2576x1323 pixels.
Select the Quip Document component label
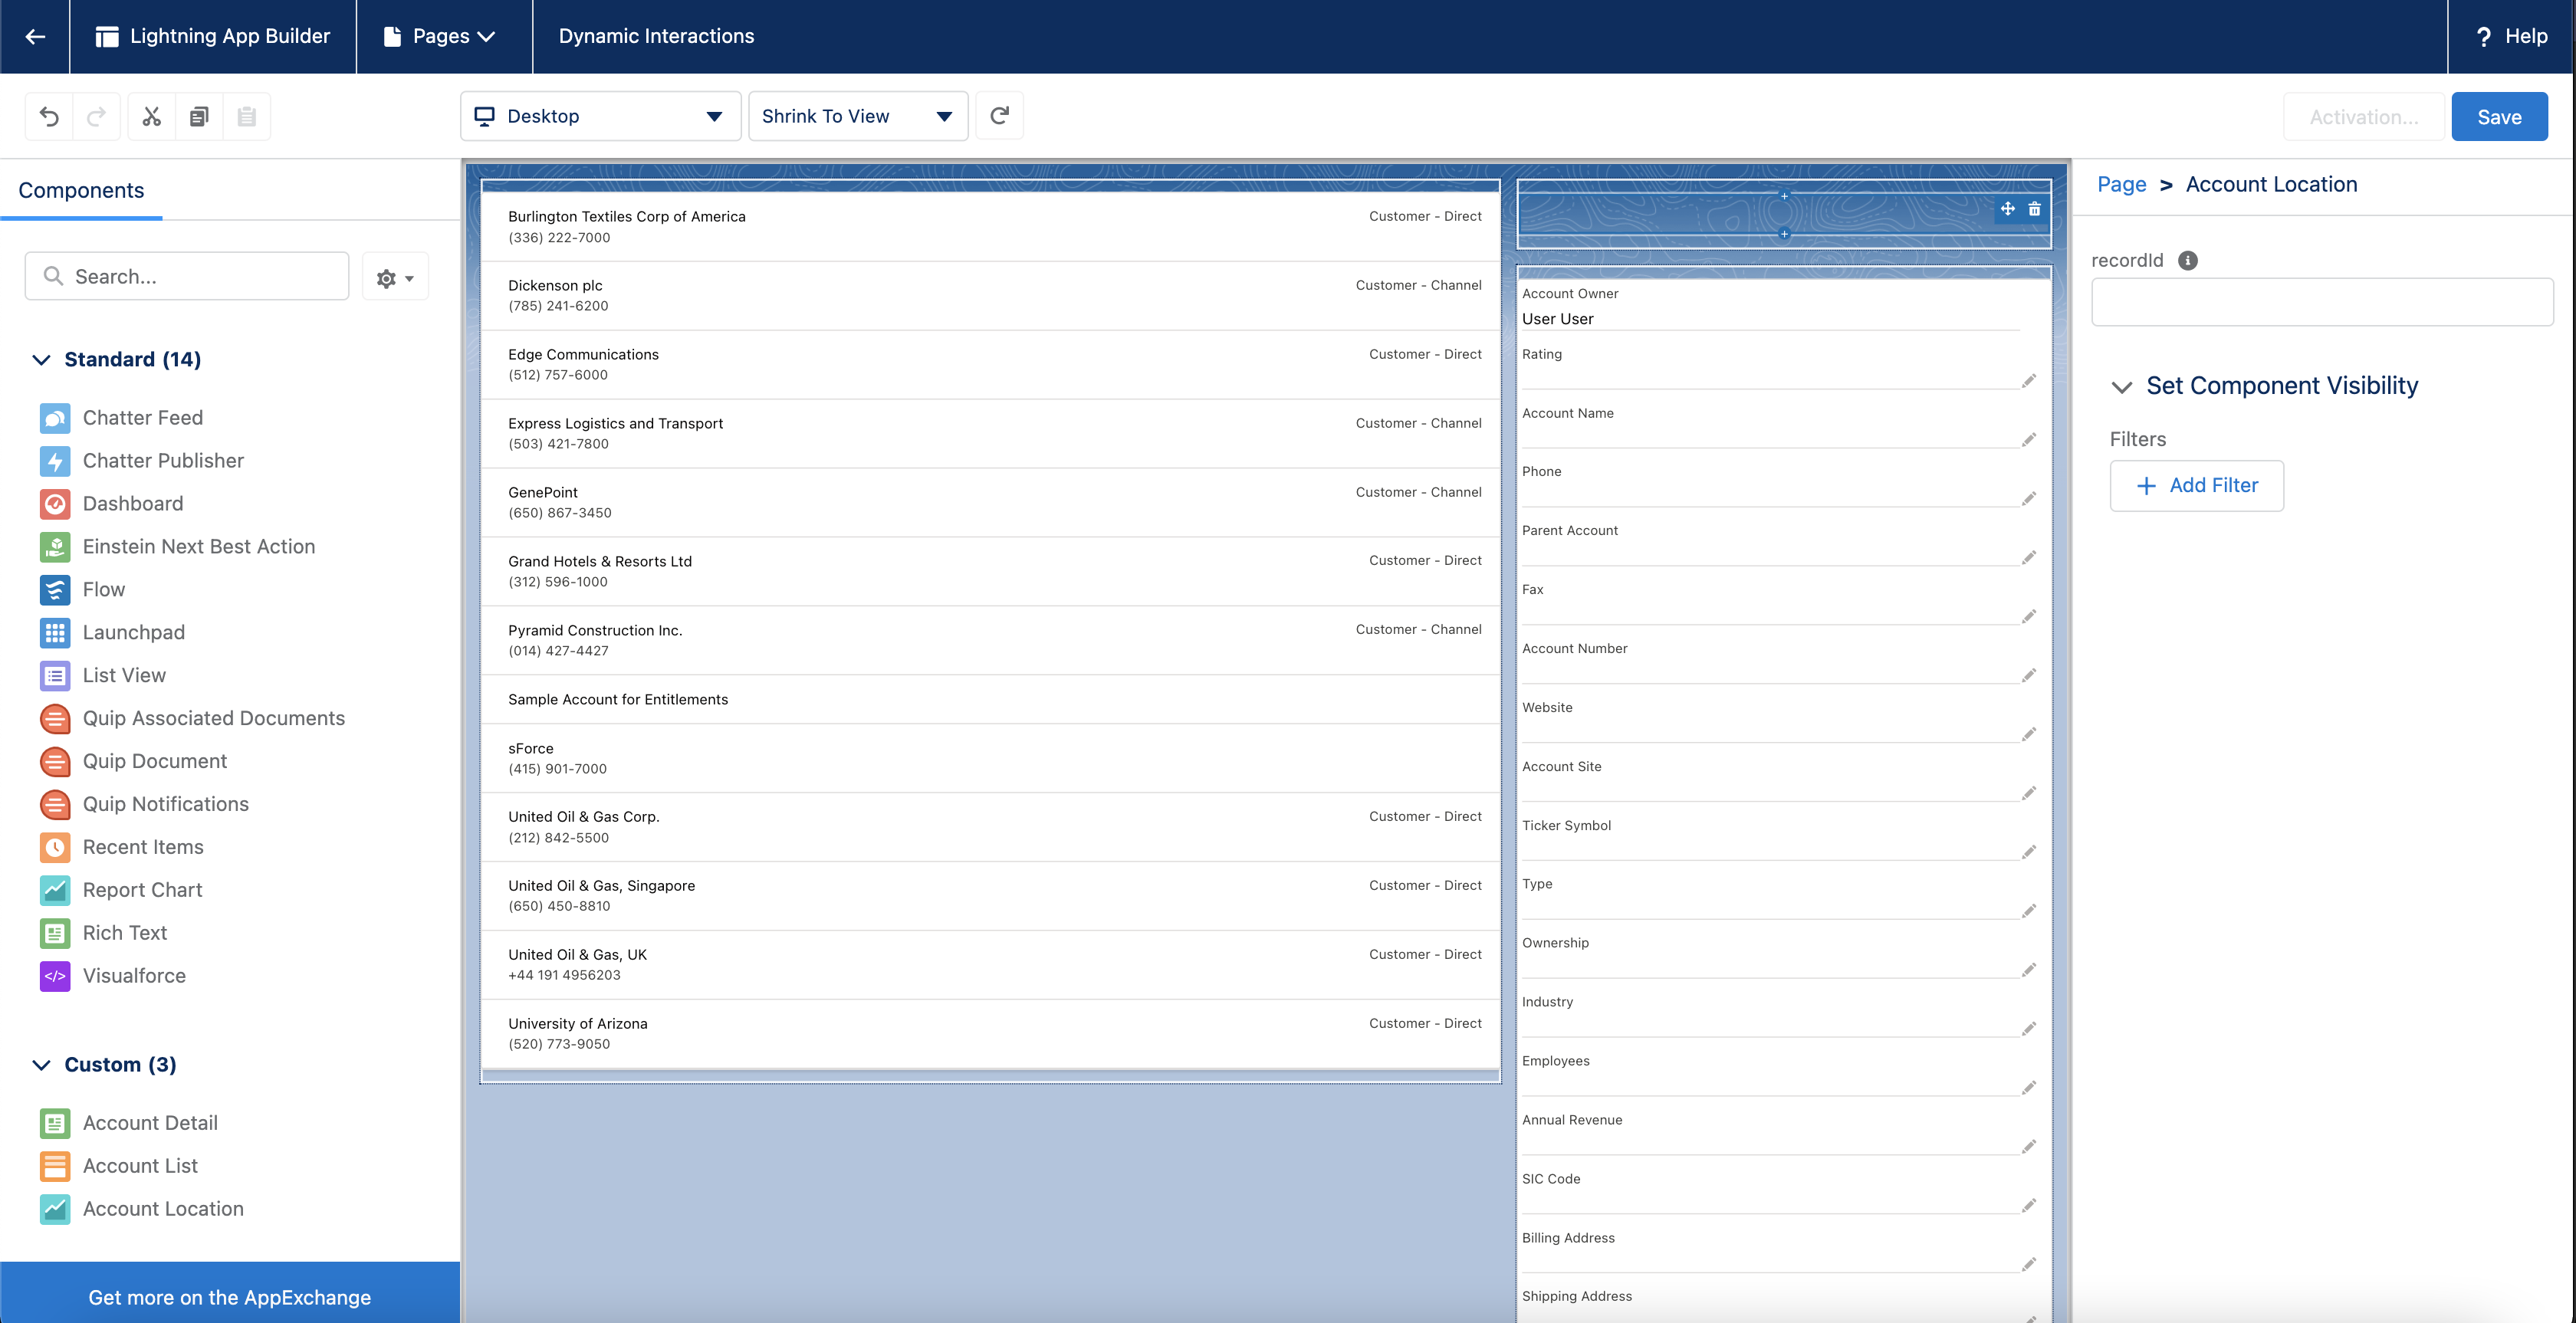[155, 762]
